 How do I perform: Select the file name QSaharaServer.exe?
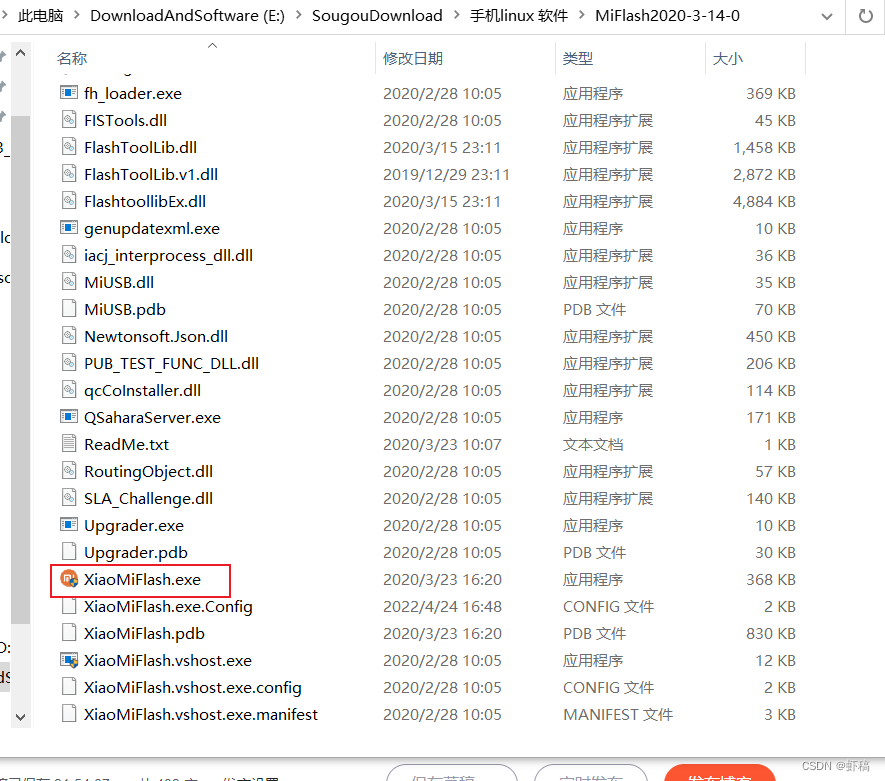[x=152, y=418]
